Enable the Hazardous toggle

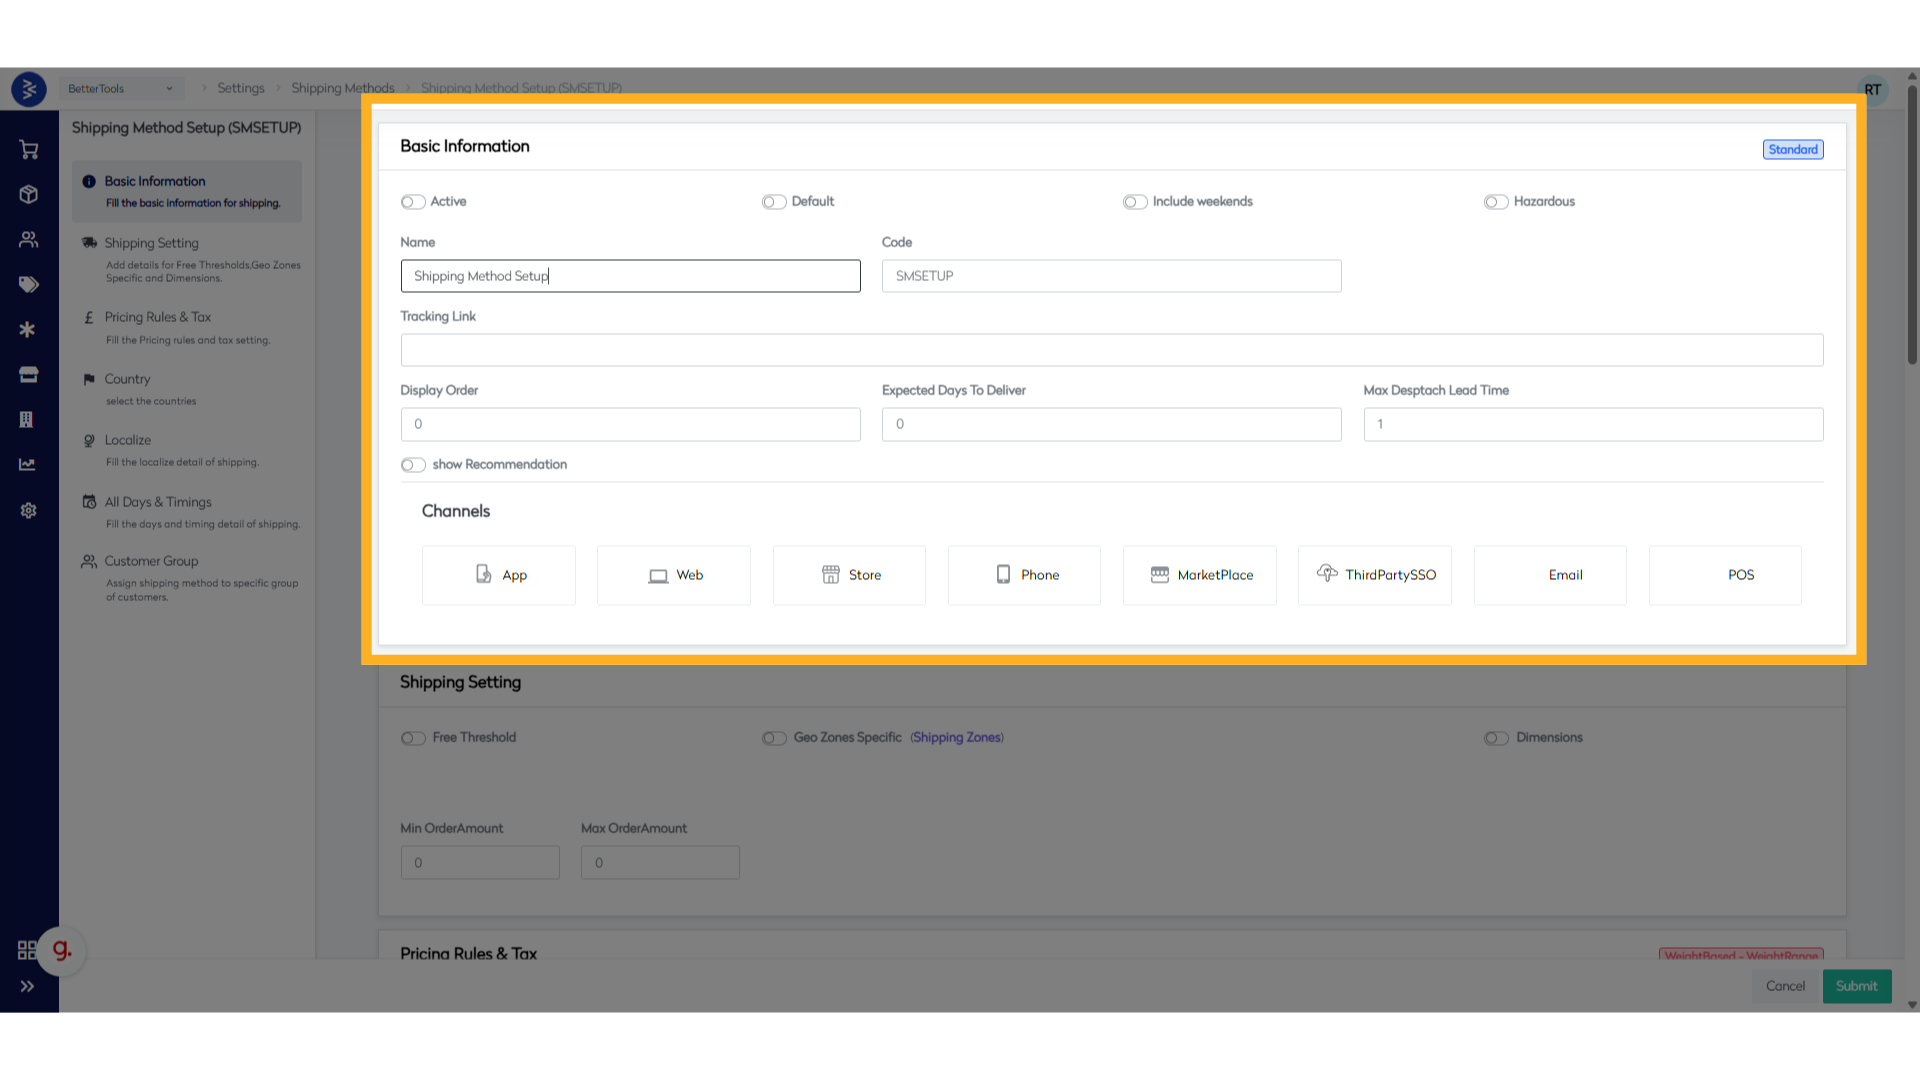1495,202
